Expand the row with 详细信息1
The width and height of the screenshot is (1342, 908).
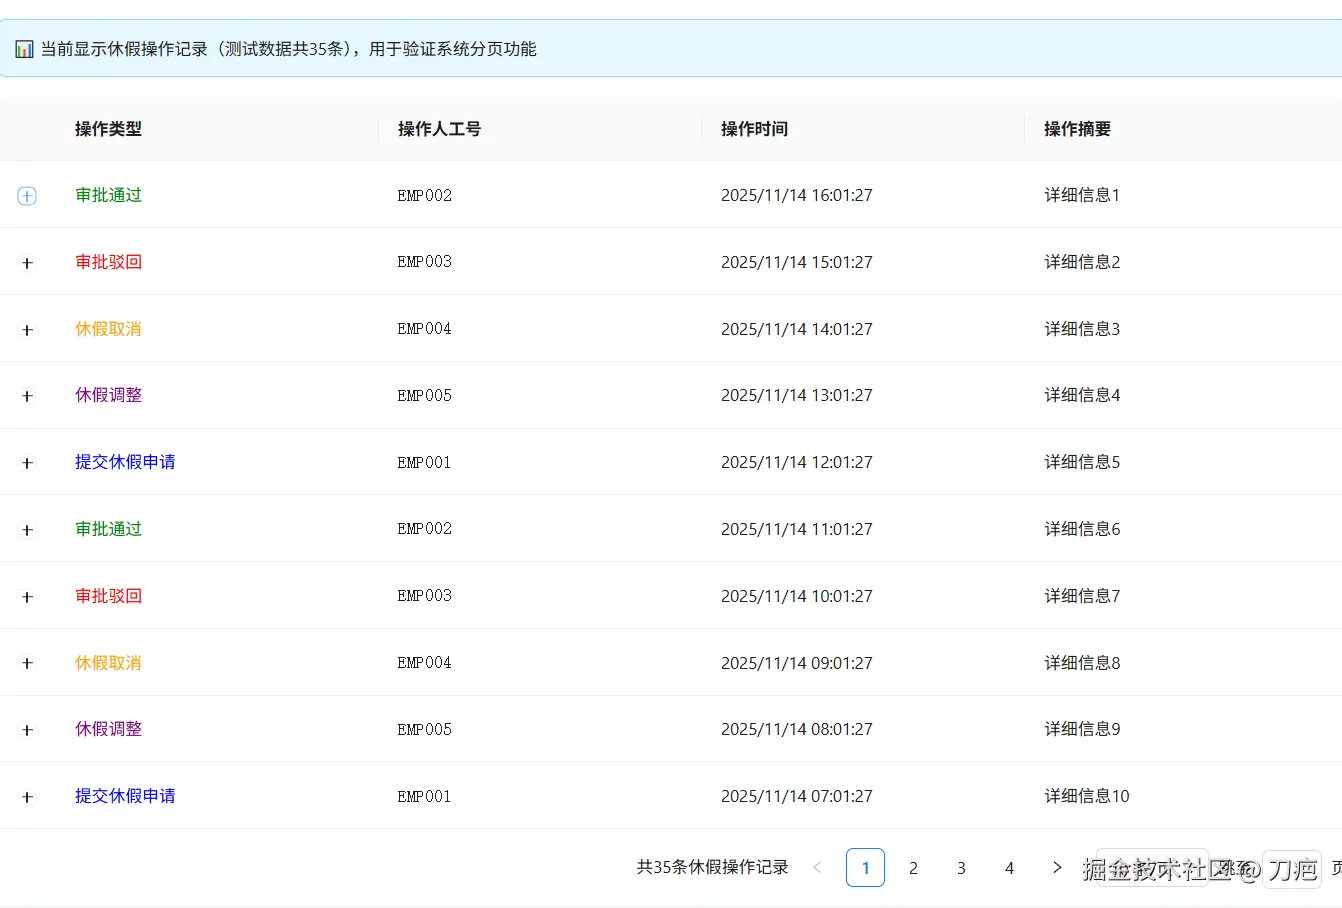[x=27, y=196]
